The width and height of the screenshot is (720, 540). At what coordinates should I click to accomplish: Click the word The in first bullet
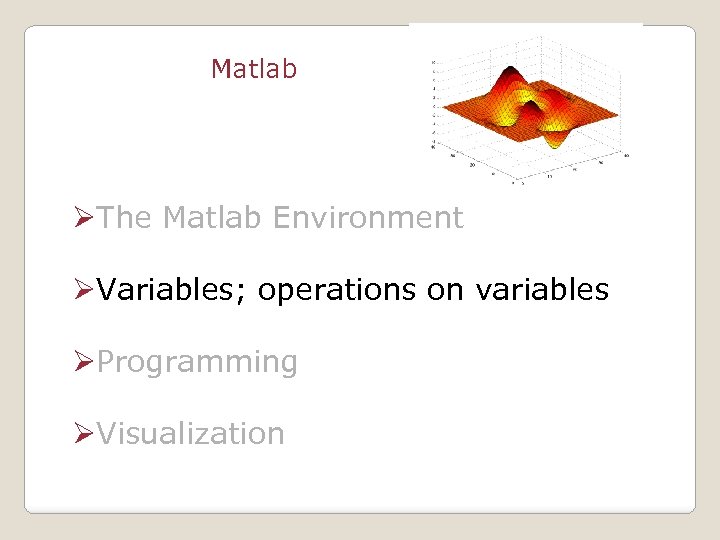[125, 218]
